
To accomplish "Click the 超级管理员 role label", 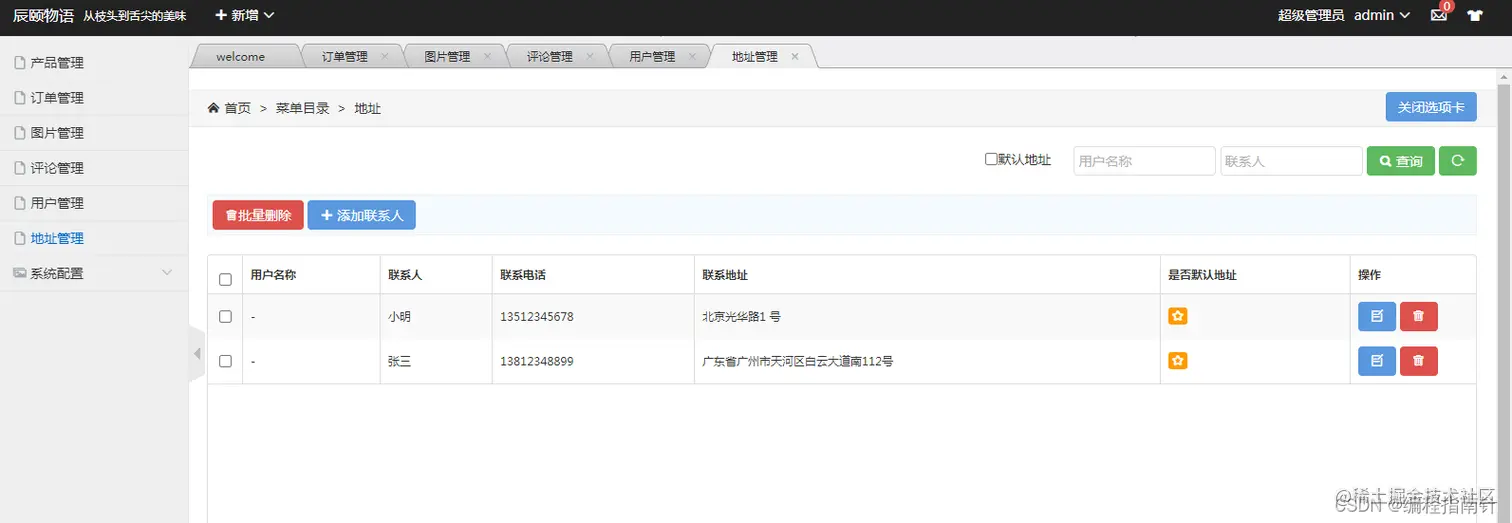I will pyautogui.click(x=1311, y=15).
